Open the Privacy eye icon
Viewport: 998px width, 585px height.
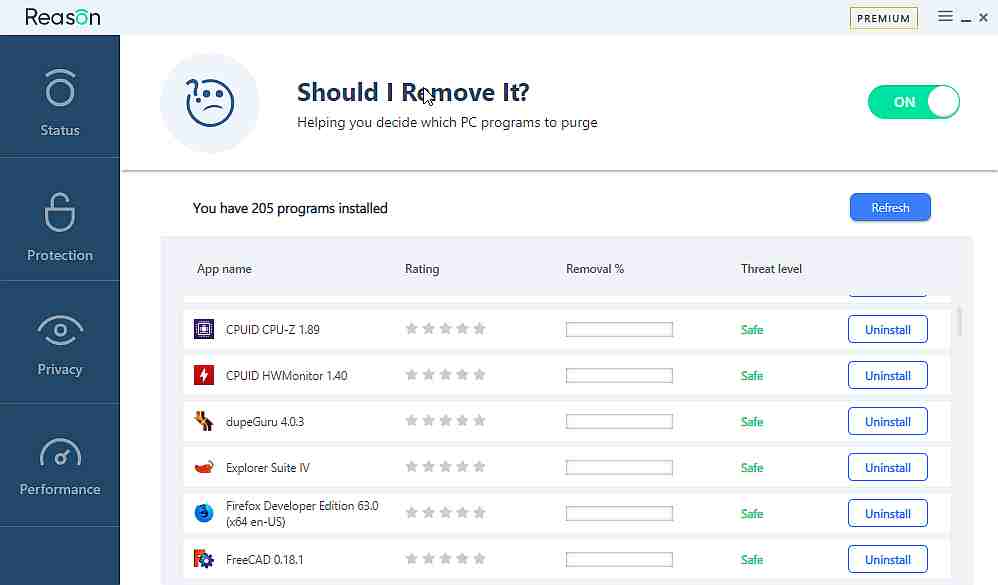click(x=60, y=330)
